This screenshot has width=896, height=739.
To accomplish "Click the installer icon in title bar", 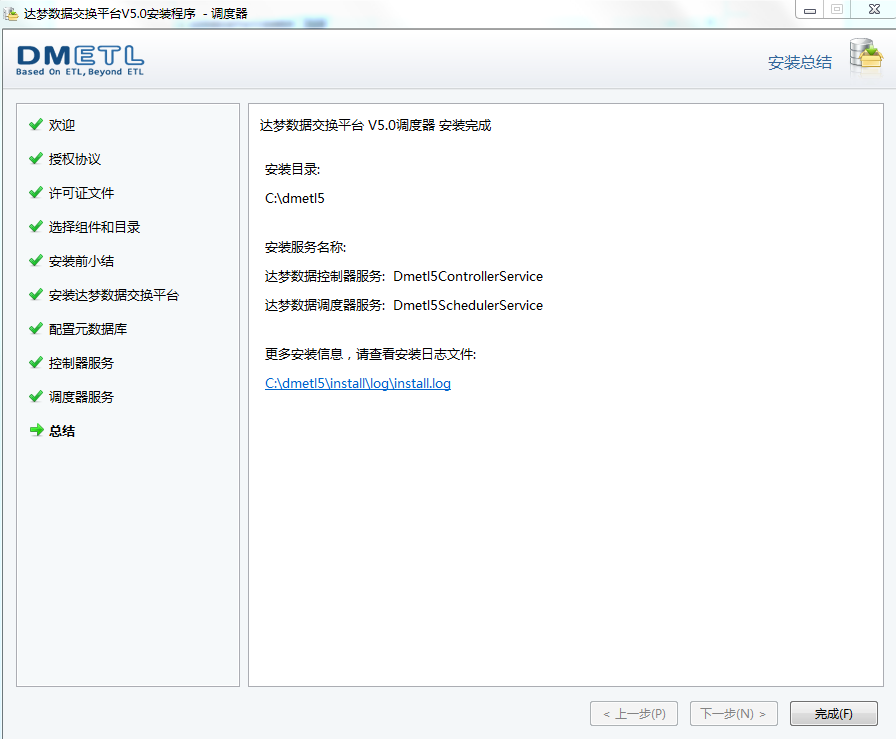I will pyautogui.click(x=11, y=13).
